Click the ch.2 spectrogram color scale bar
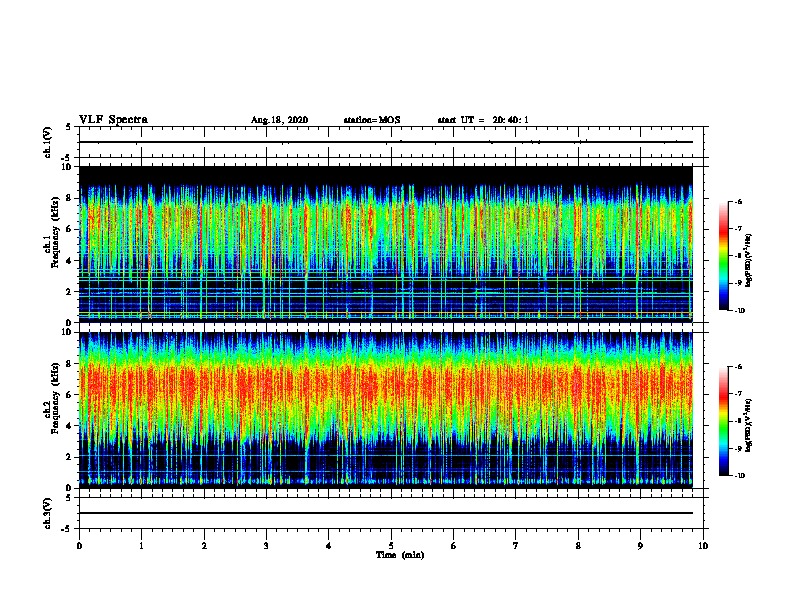792x612 pixels. click(724, 421)
